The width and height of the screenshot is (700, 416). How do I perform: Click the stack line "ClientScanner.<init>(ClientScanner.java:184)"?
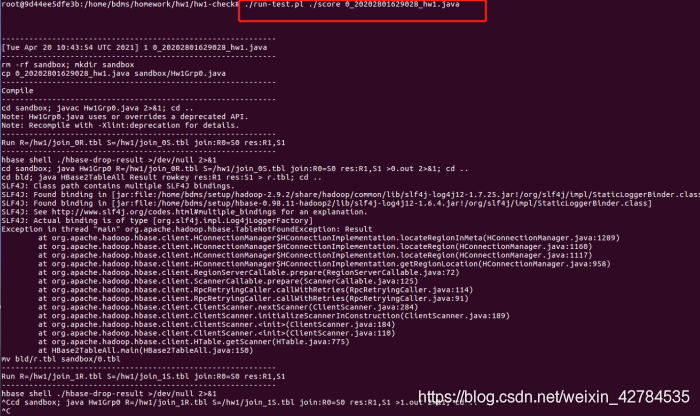217,324
